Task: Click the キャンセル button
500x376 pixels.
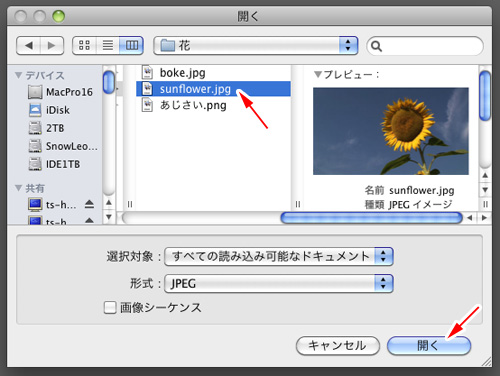Action: (338, 346)
